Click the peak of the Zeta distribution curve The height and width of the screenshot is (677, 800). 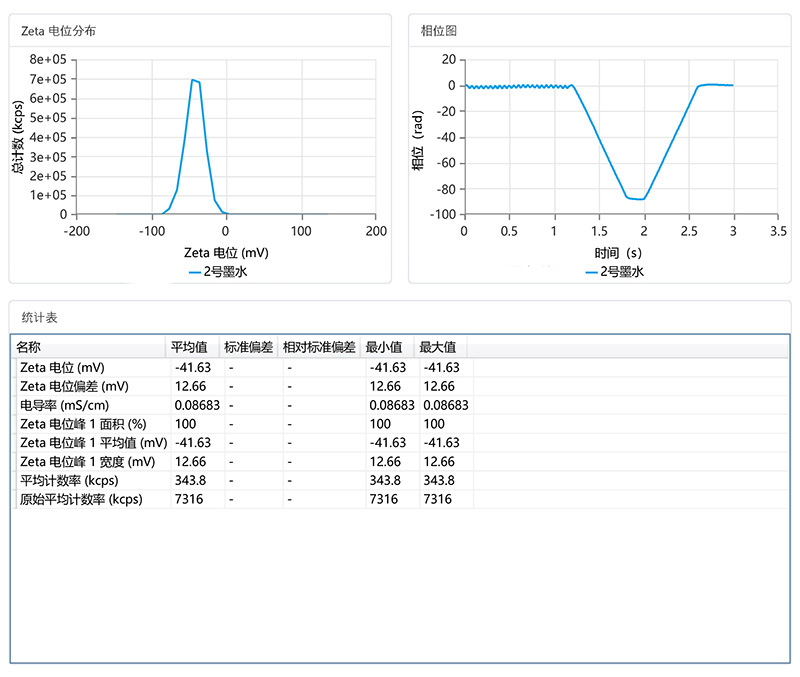192,80
